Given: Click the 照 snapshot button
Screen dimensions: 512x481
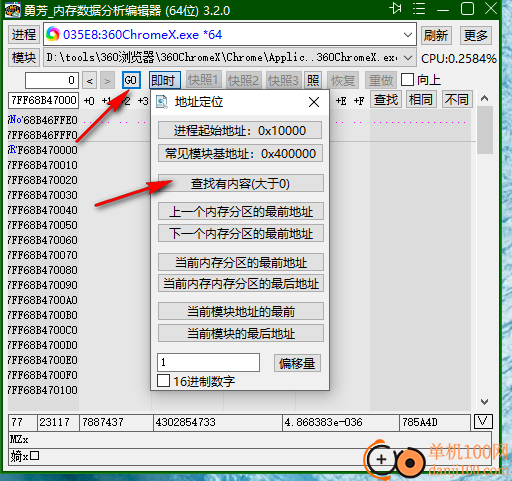Looking at the screenshot, I should pyautogui.click(x=313, y=80).
